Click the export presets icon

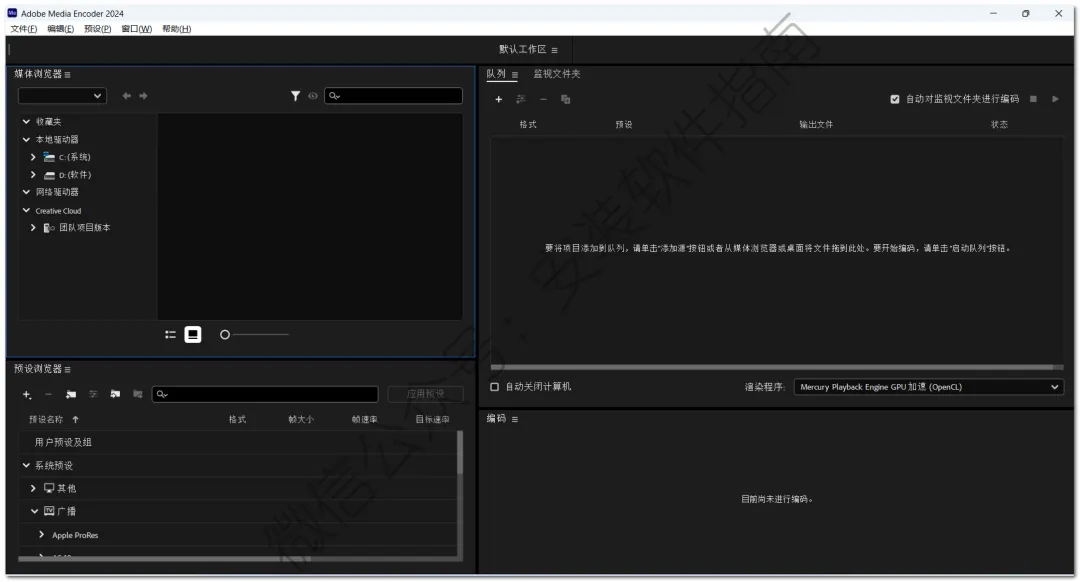[x=138, y=395]
